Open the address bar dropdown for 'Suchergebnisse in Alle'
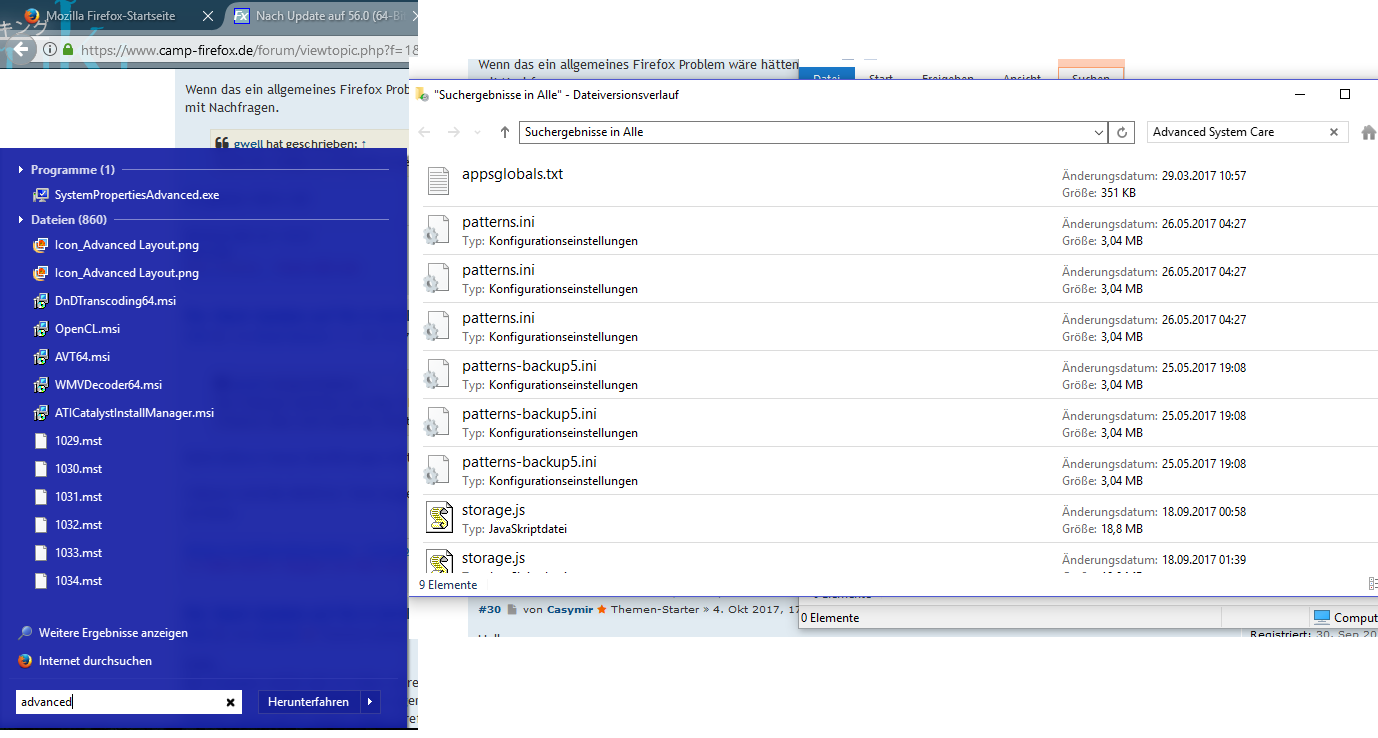The image size is (1378, 738). pyautogui.click(x=1096, y=132)
